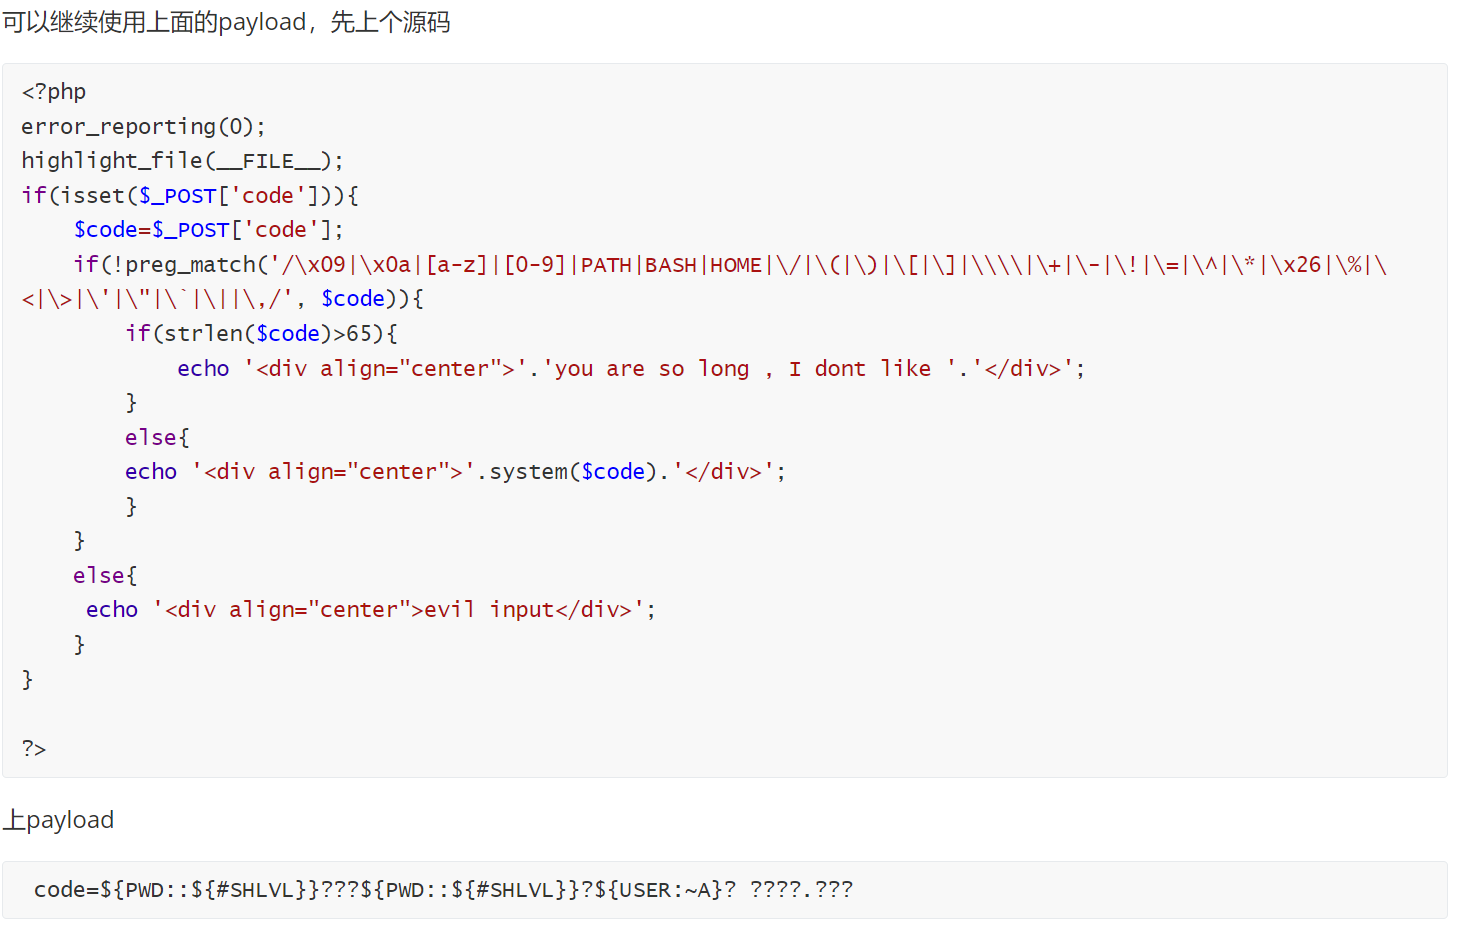
Task: Click the else{ before the system echo
Action: [157, 438]
